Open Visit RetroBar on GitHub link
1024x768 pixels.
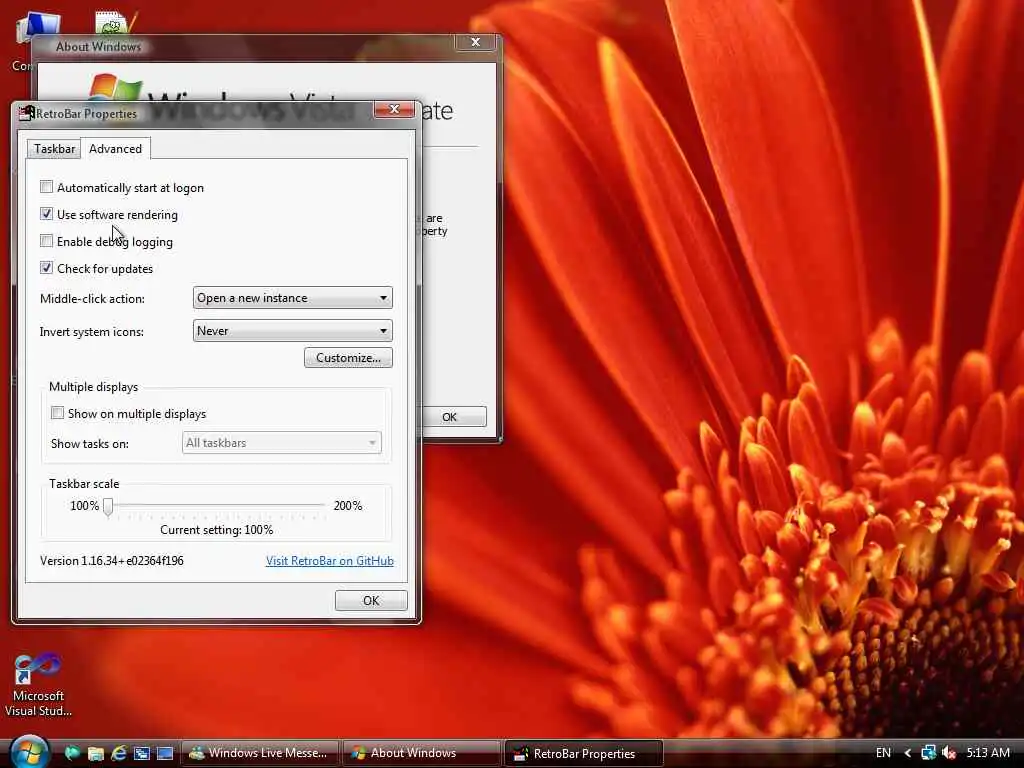(330, 561)
